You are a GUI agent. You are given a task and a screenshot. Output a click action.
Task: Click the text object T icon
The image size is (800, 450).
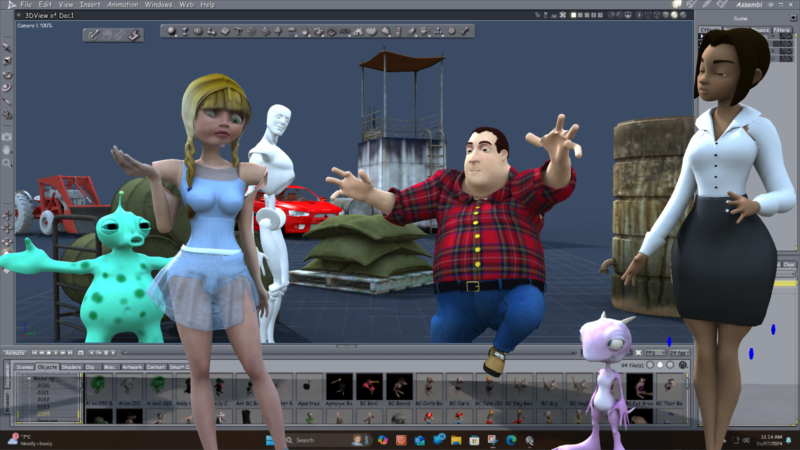pyautogui.click(x=238, y=32)
